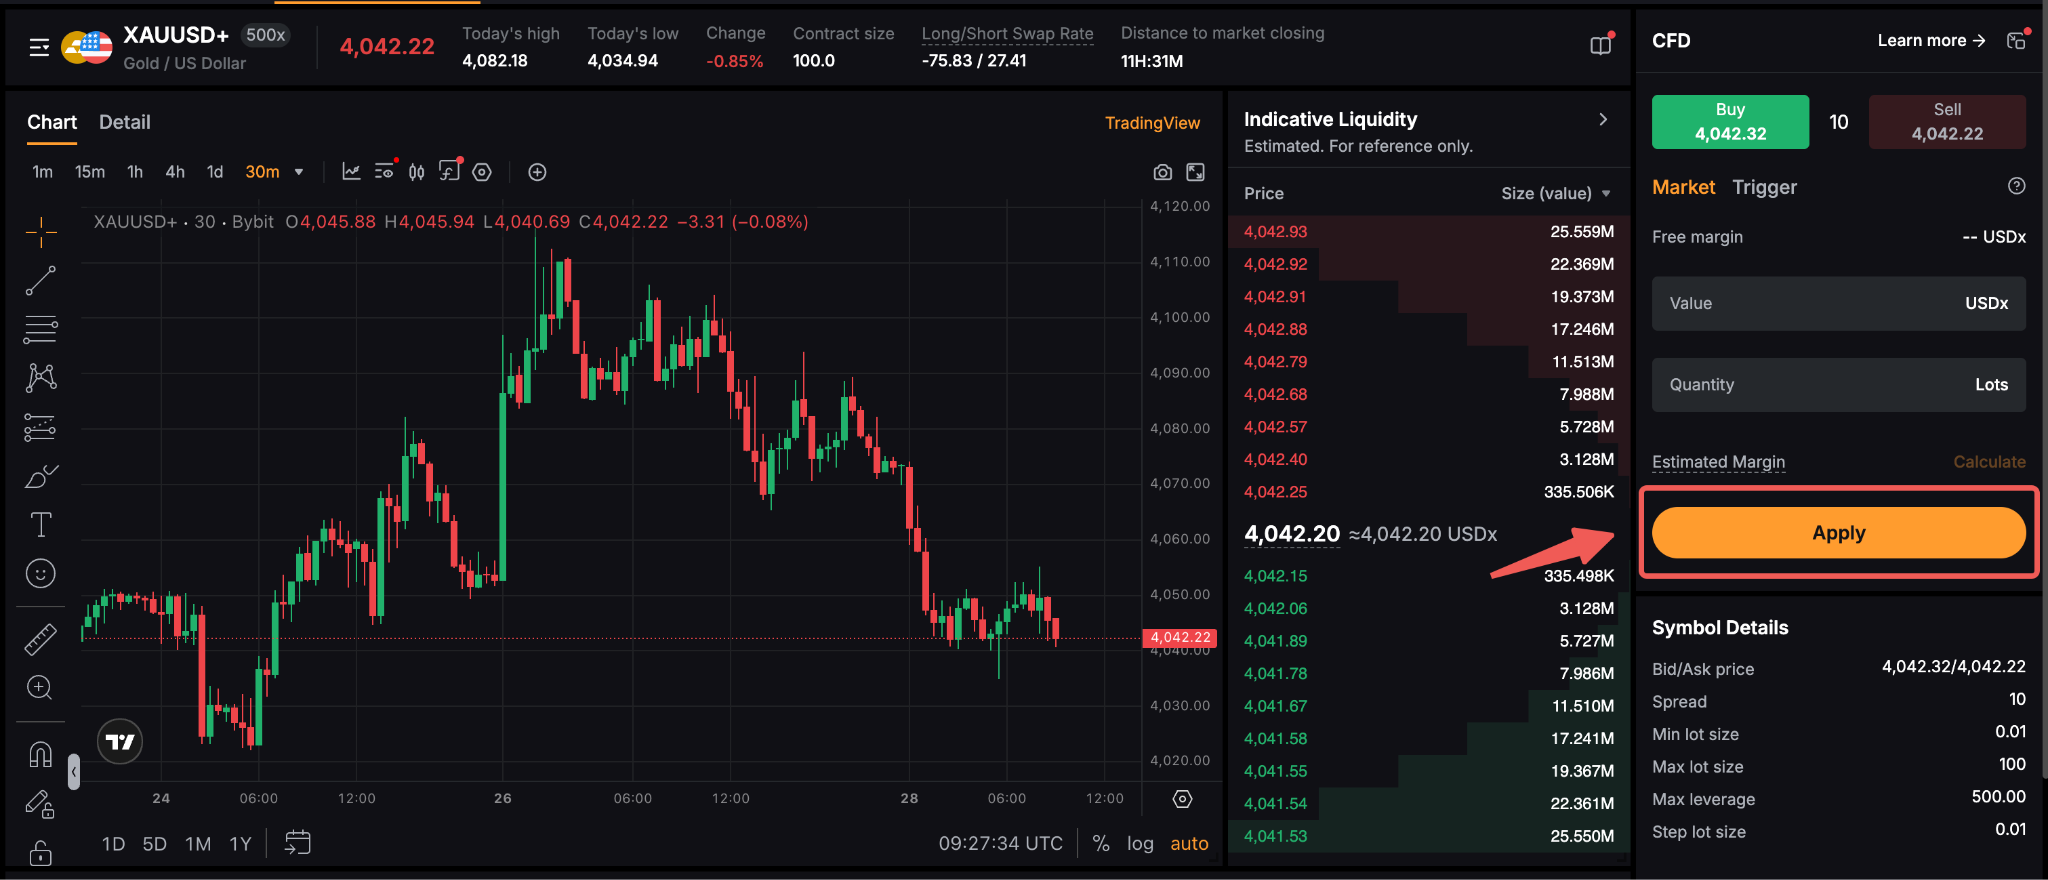2048x880 pixels.
Task: Select the text annotation tool
Action: [x=40, y=525]
